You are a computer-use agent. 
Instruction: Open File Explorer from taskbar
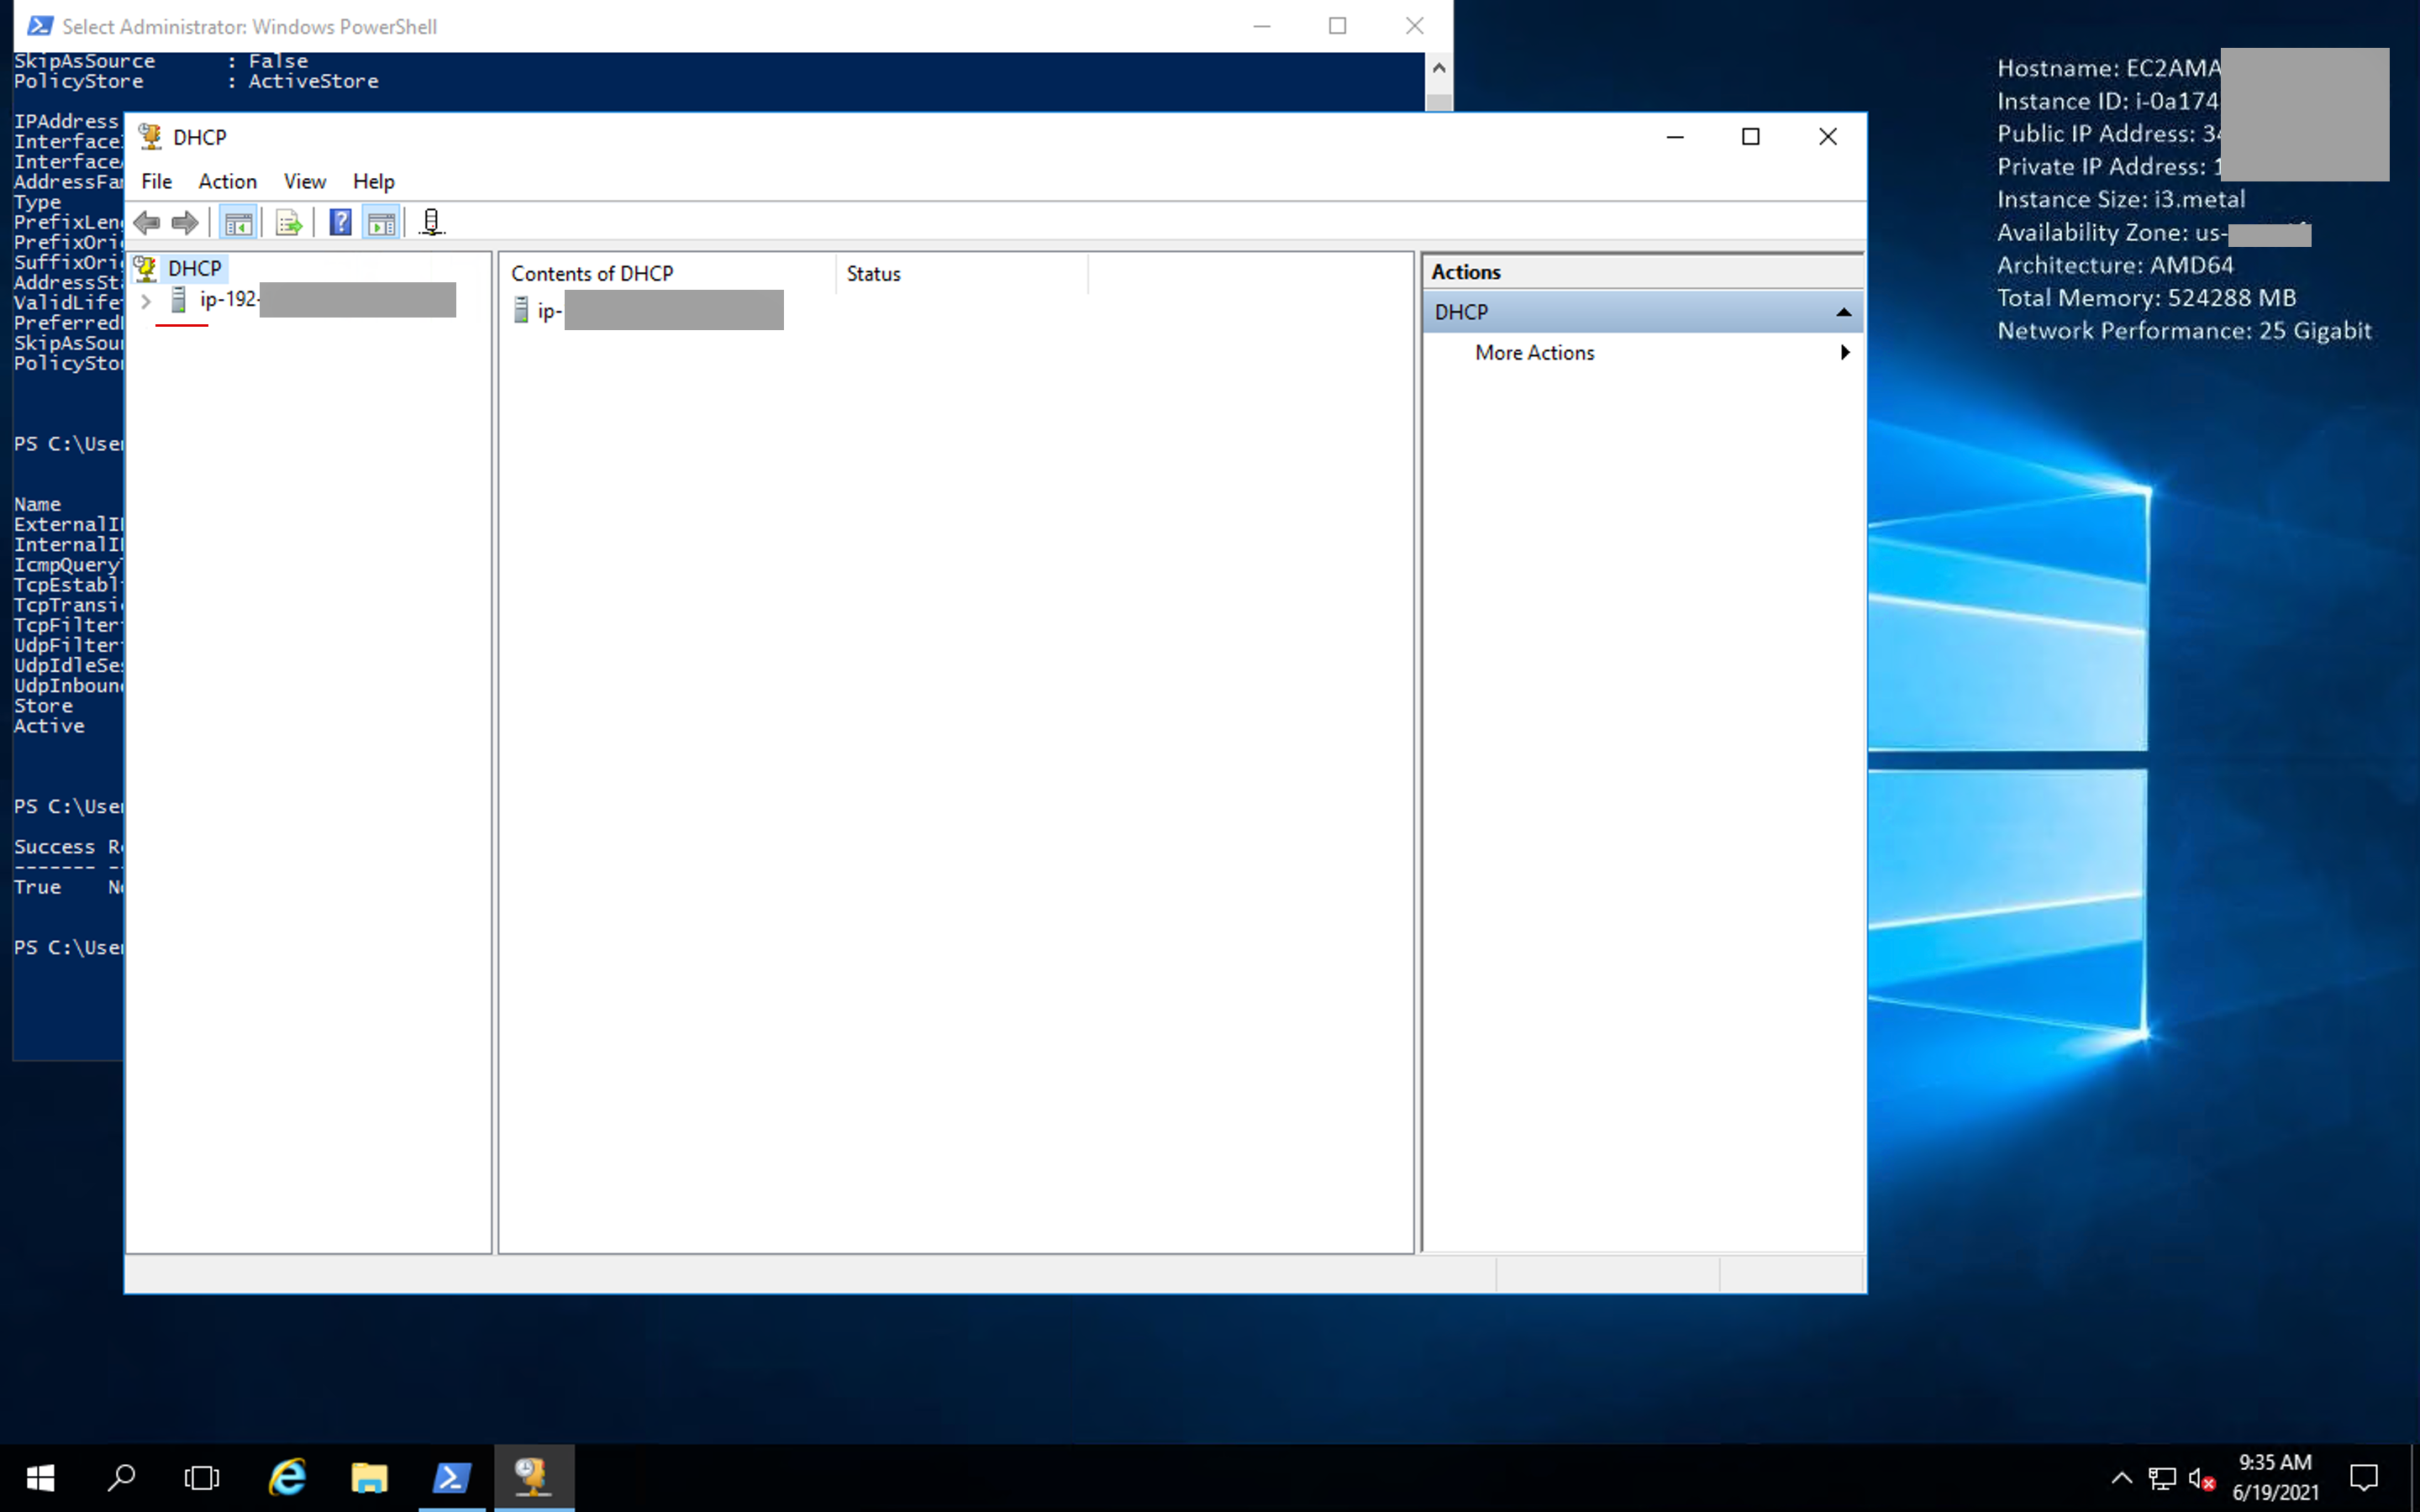(x=369, y=1477)
